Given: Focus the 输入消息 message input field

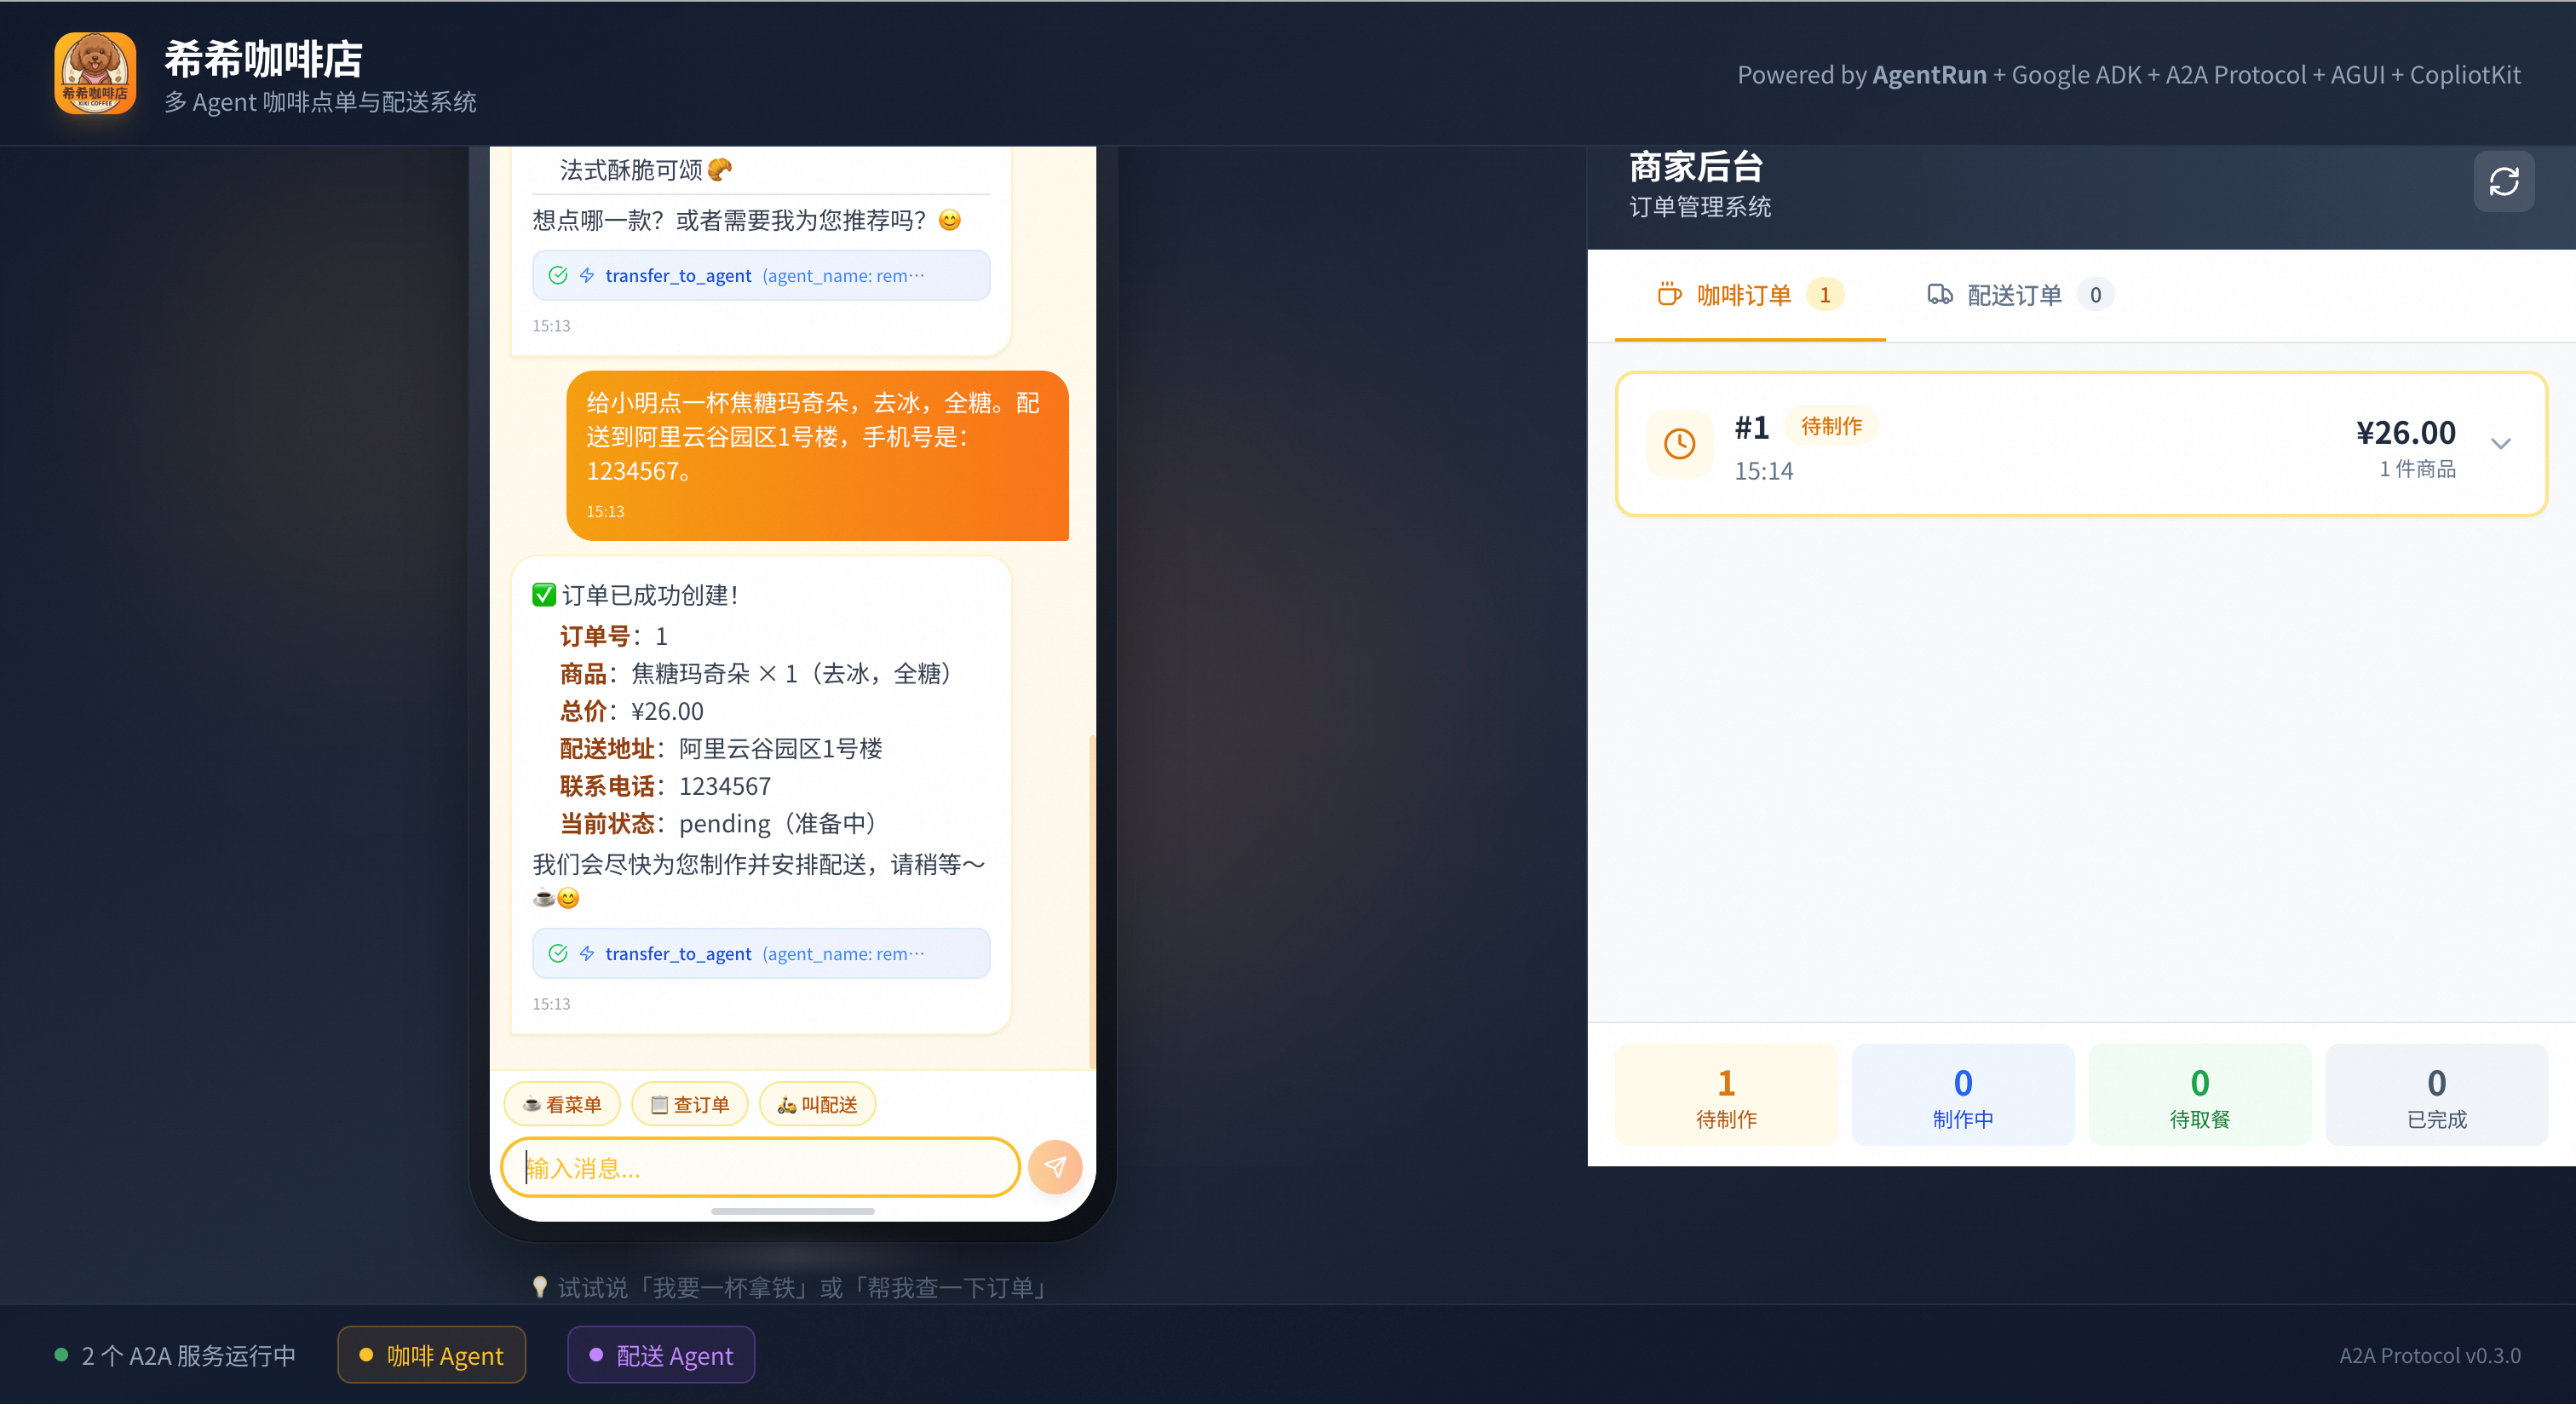Looking at the screenshot, I should pyautogui.click(x=760, y=1167).
